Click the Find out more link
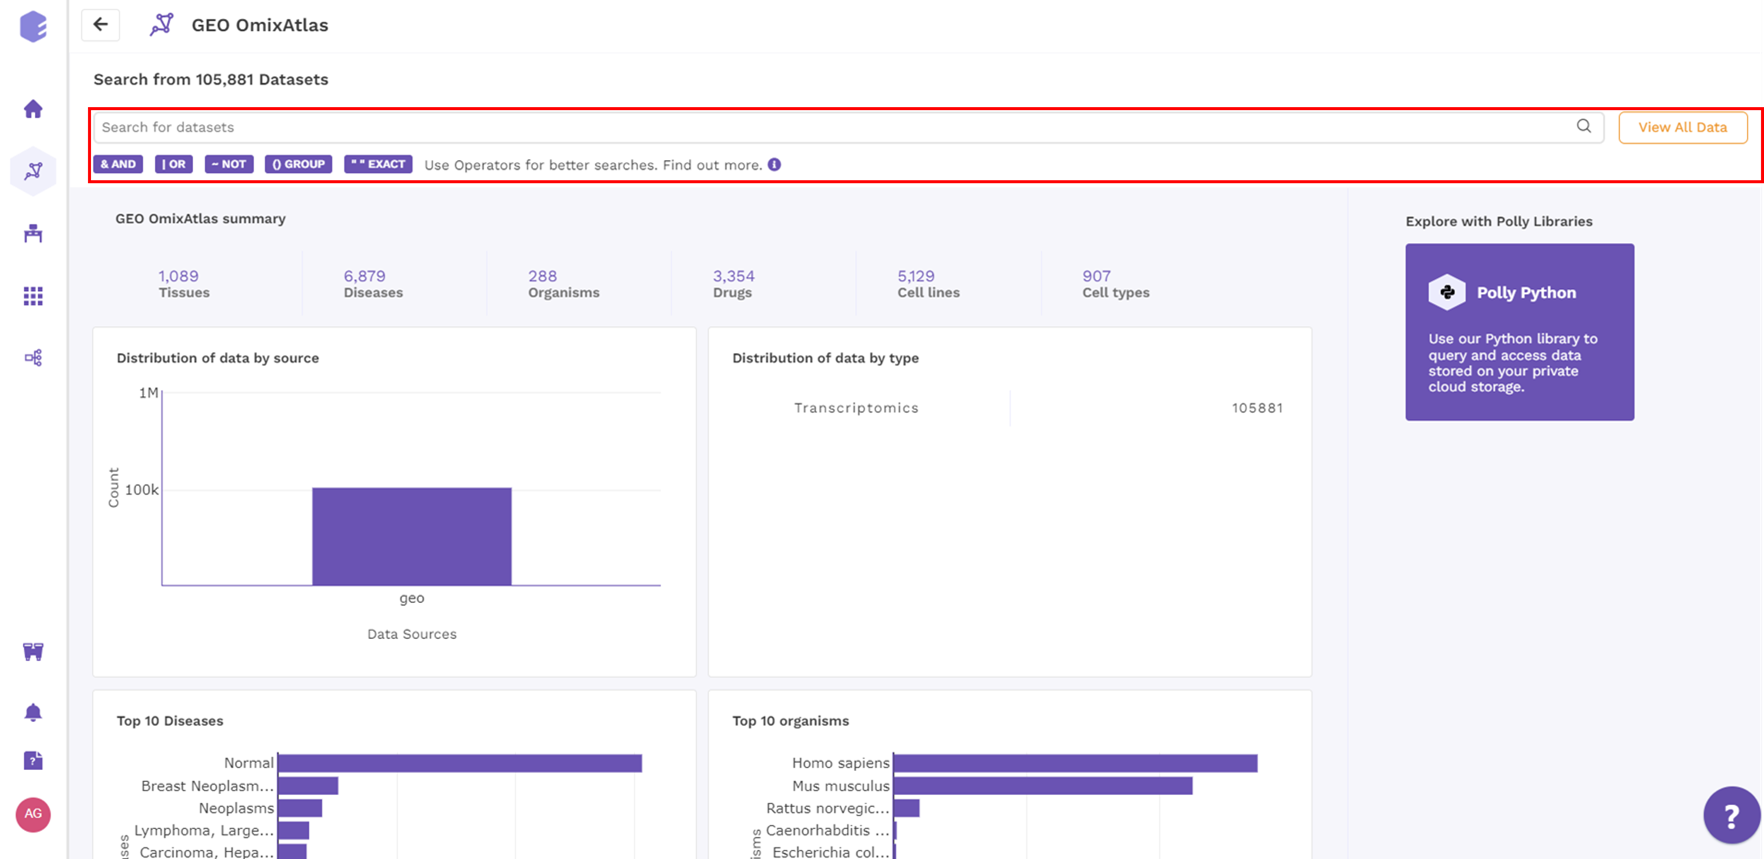Image resolution: width=1764 pixels, height=859 pixels. click(712, 165)
